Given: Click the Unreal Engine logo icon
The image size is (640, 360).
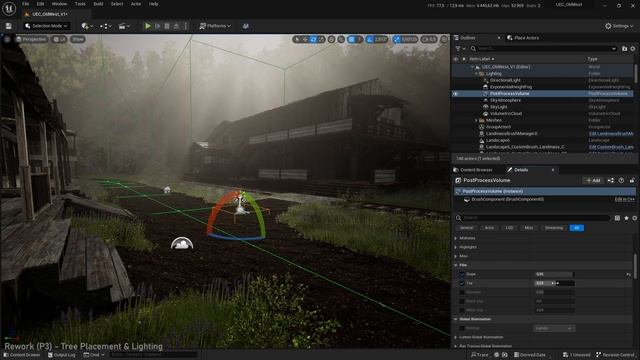Looking at the screenshot, I should pos(9,9).
